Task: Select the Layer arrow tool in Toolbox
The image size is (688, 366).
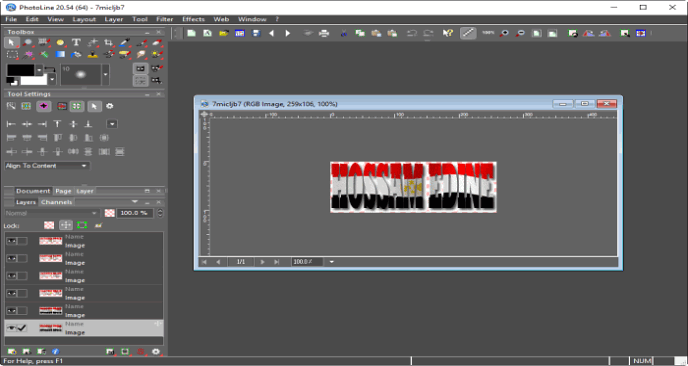Action: (x=11, y=43)
